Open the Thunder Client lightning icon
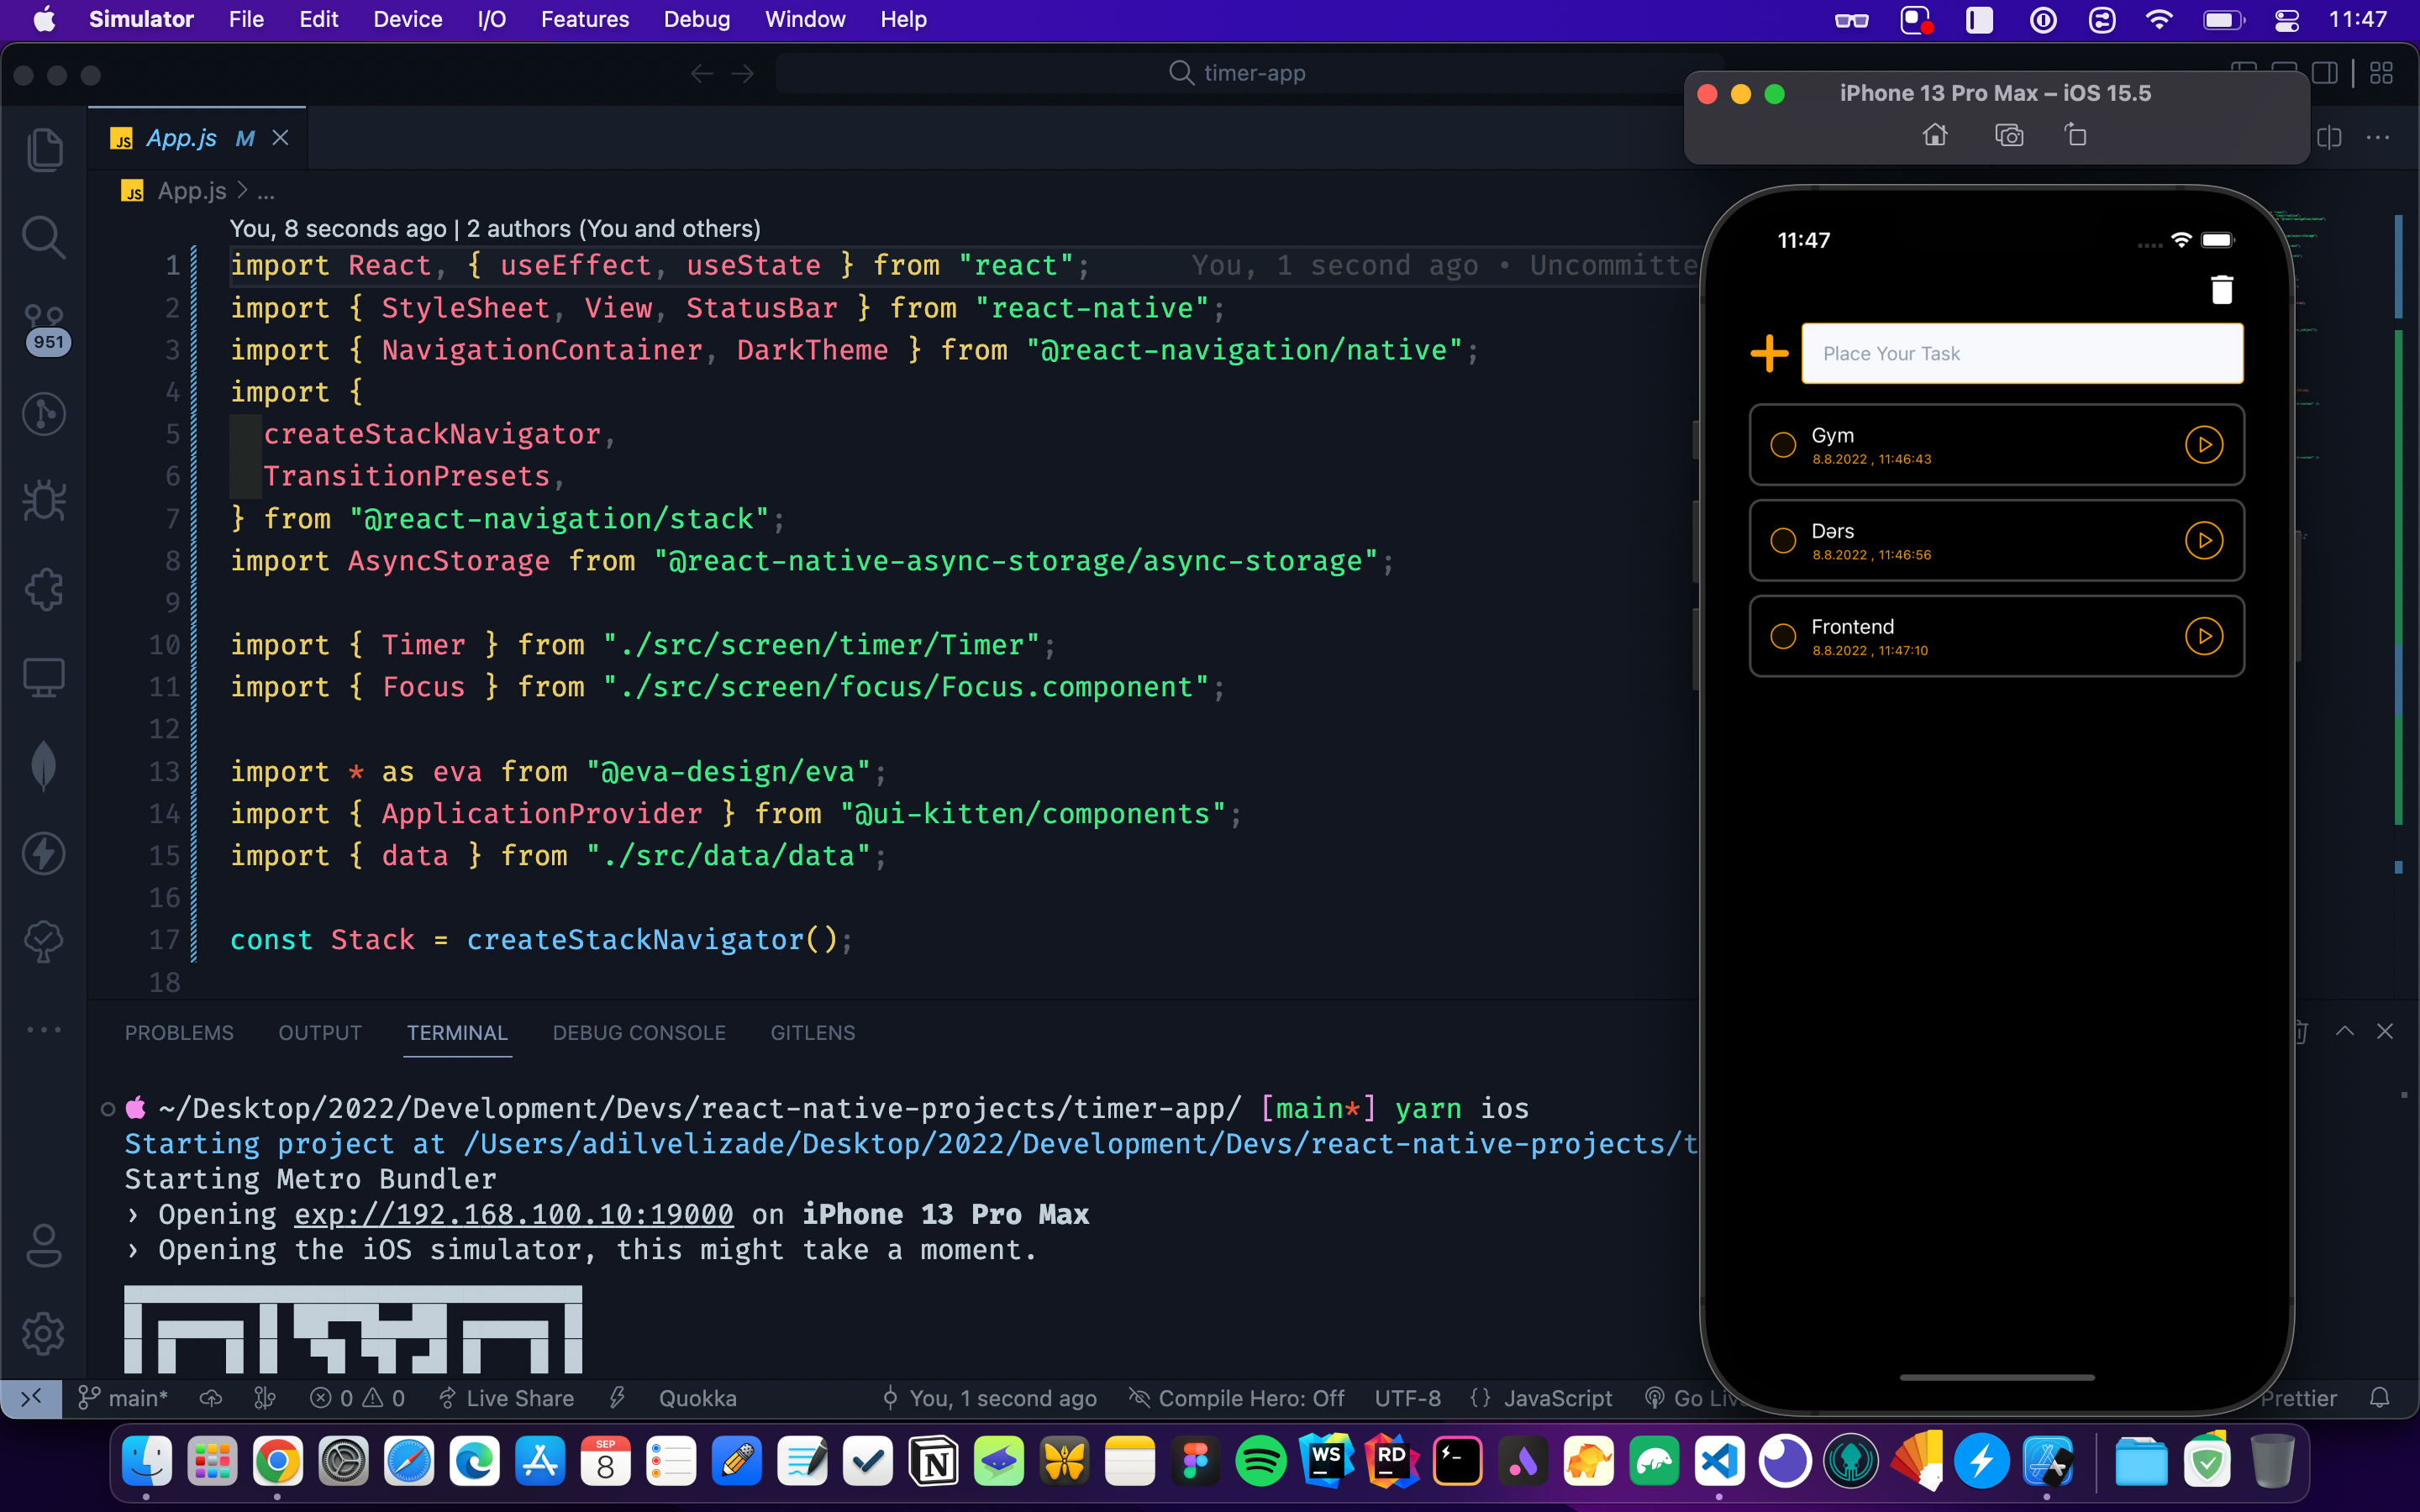Image resolution: width=2420 pixels, height=1512 pixels. point(44,853)
